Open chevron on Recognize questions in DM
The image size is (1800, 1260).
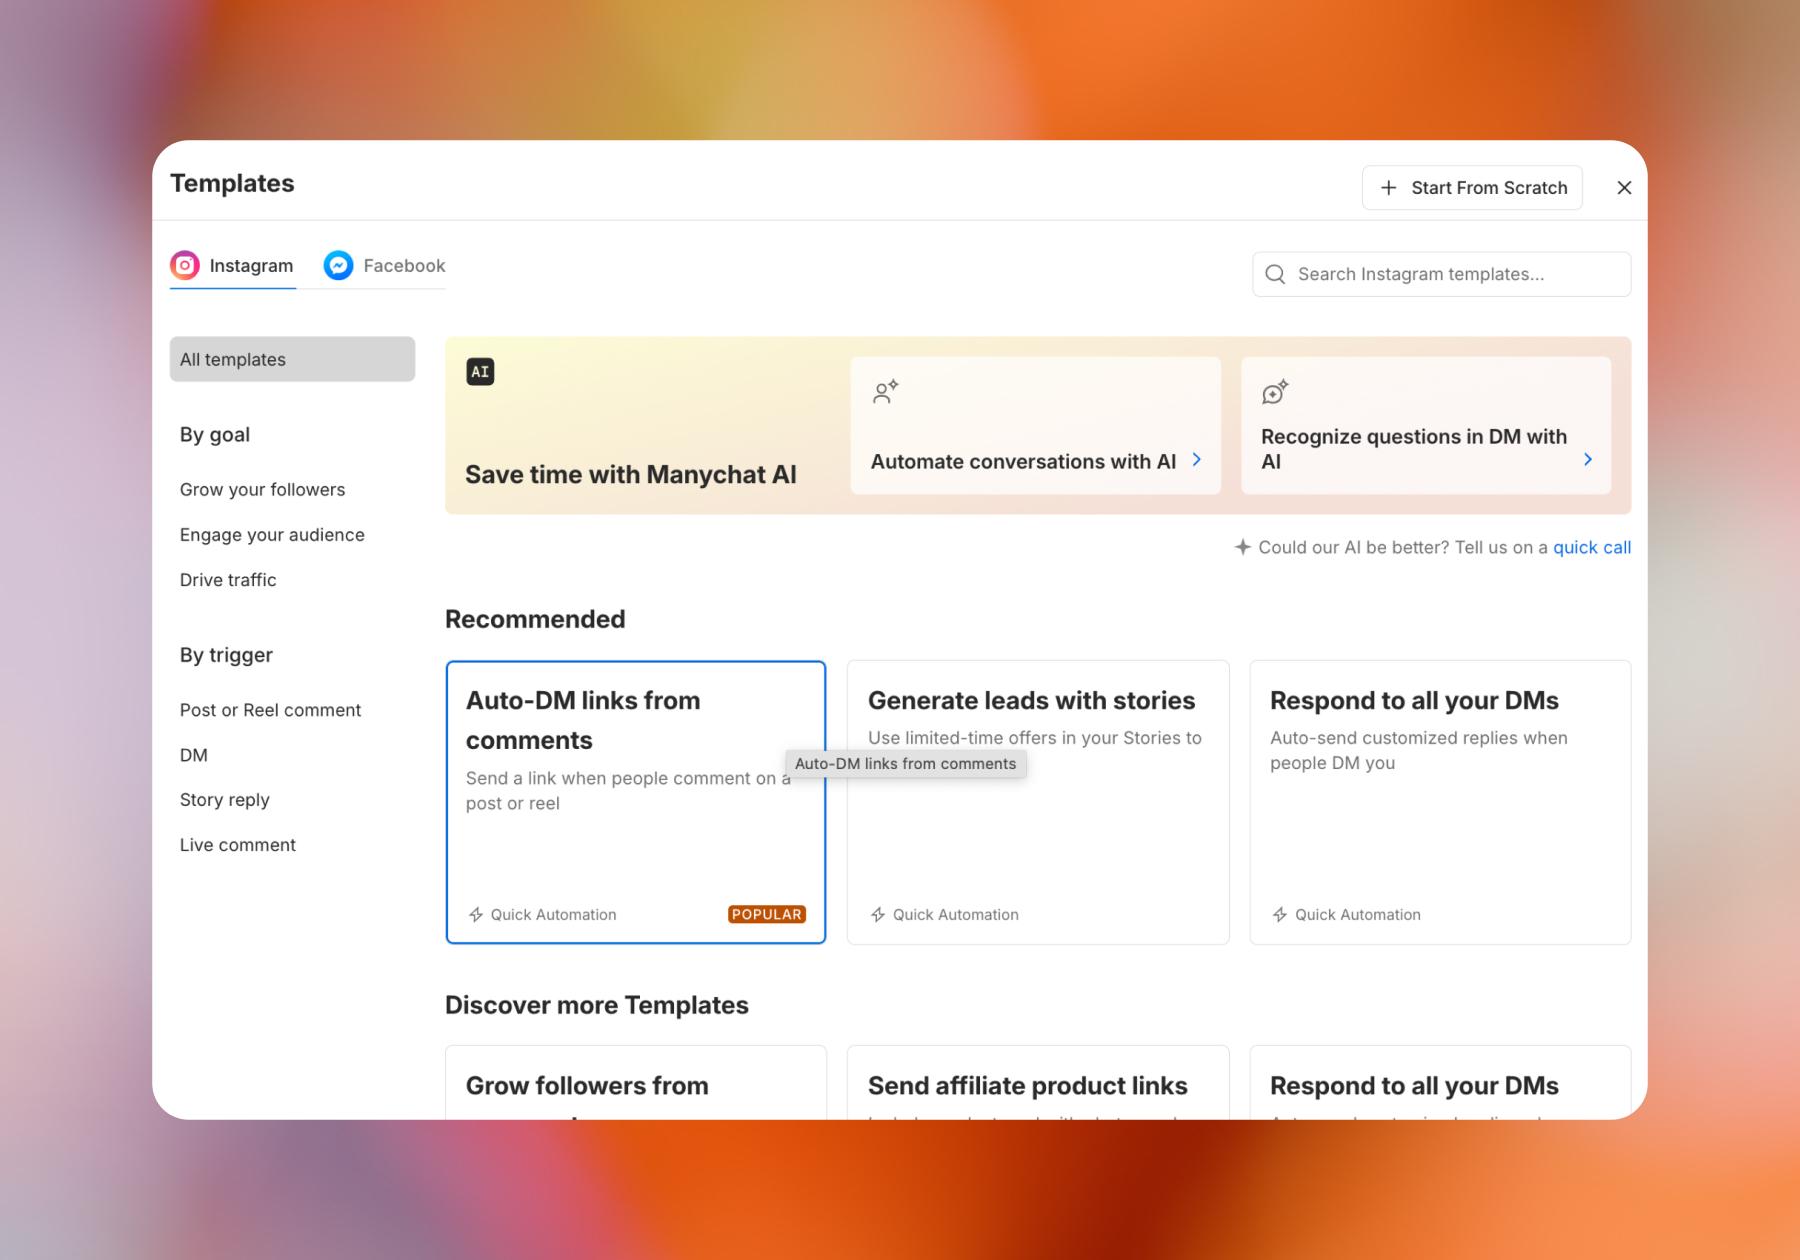point(1588,460)
